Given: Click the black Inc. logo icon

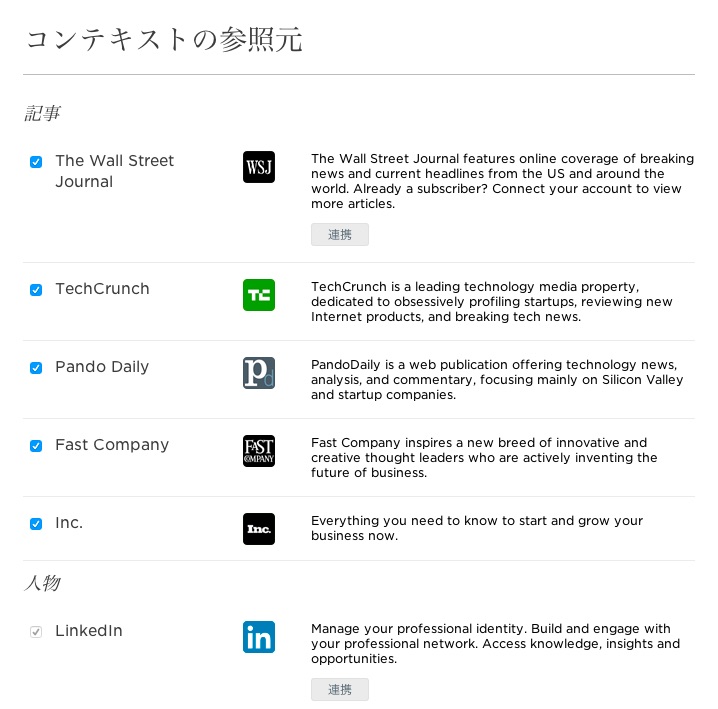Looking at the screenshot, I should [259, 529].
